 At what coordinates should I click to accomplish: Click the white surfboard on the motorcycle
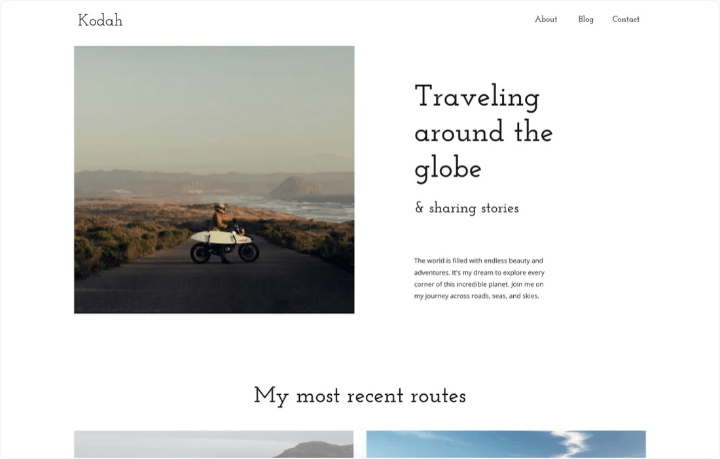[212, 238]
